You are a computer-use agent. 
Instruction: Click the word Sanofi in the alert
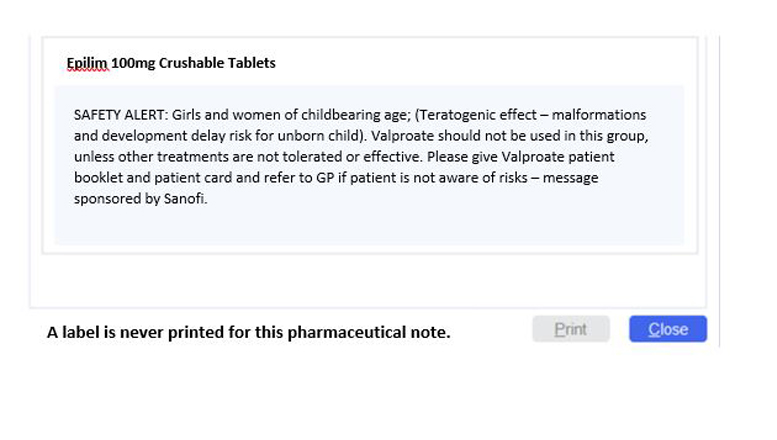point(184,199)
